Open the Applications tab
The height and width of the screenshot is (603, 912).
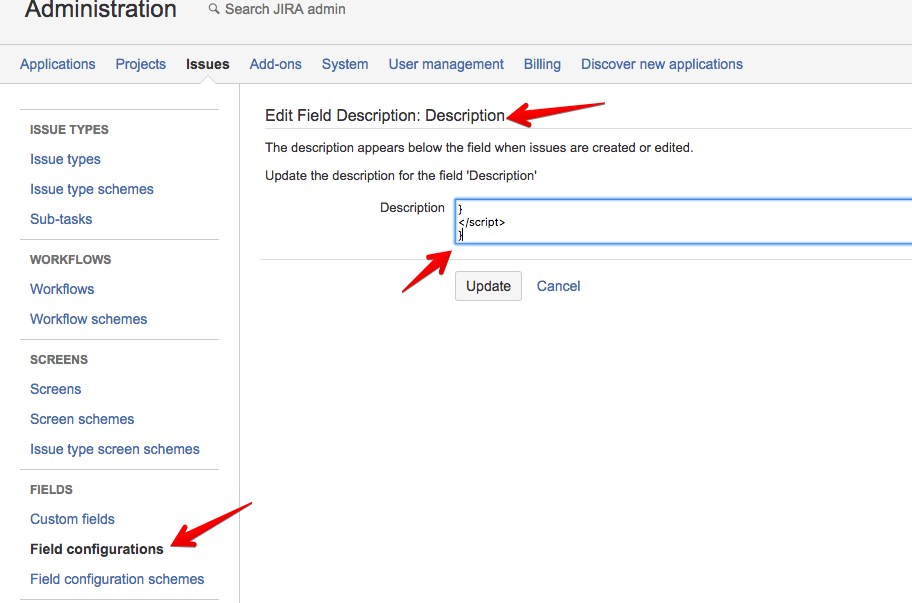tap(58, 64)
